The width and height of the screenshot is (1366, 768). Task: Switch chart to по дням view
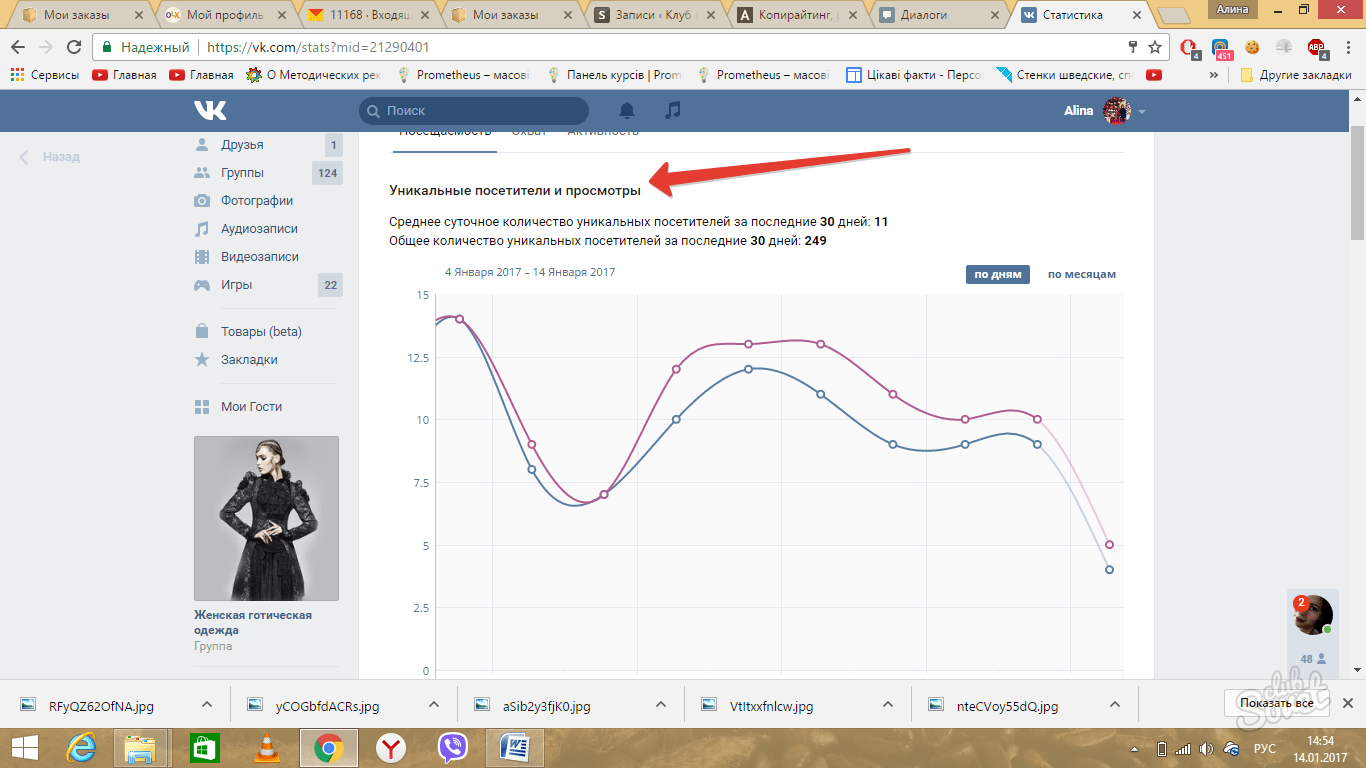click(x=997, y=274)
